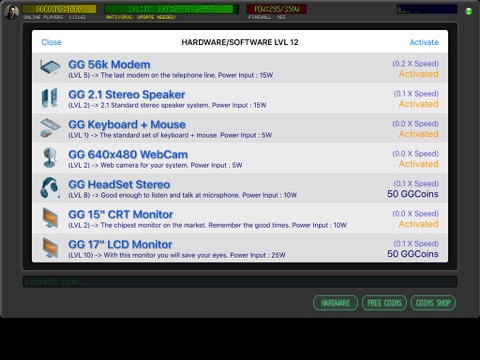Click the green online status indicator

click(x=468, y=11)
